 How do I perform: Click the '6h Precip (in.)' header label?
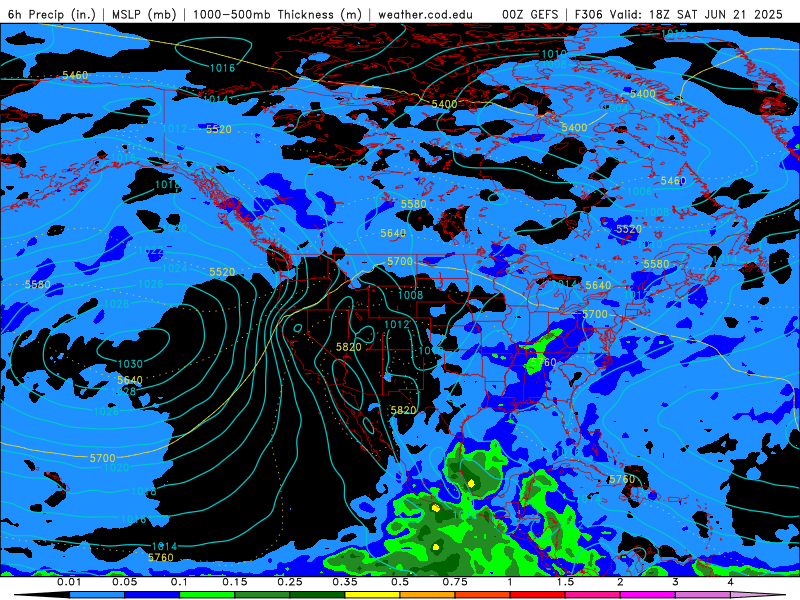coord(52,14)
